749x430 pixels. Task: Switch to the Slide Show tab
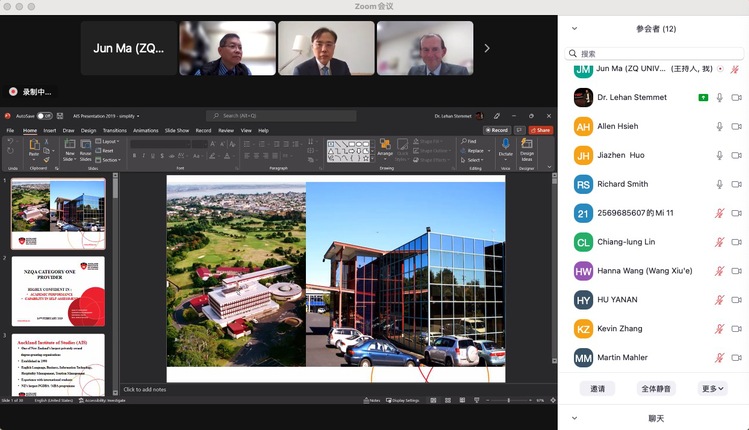[177, 130]
